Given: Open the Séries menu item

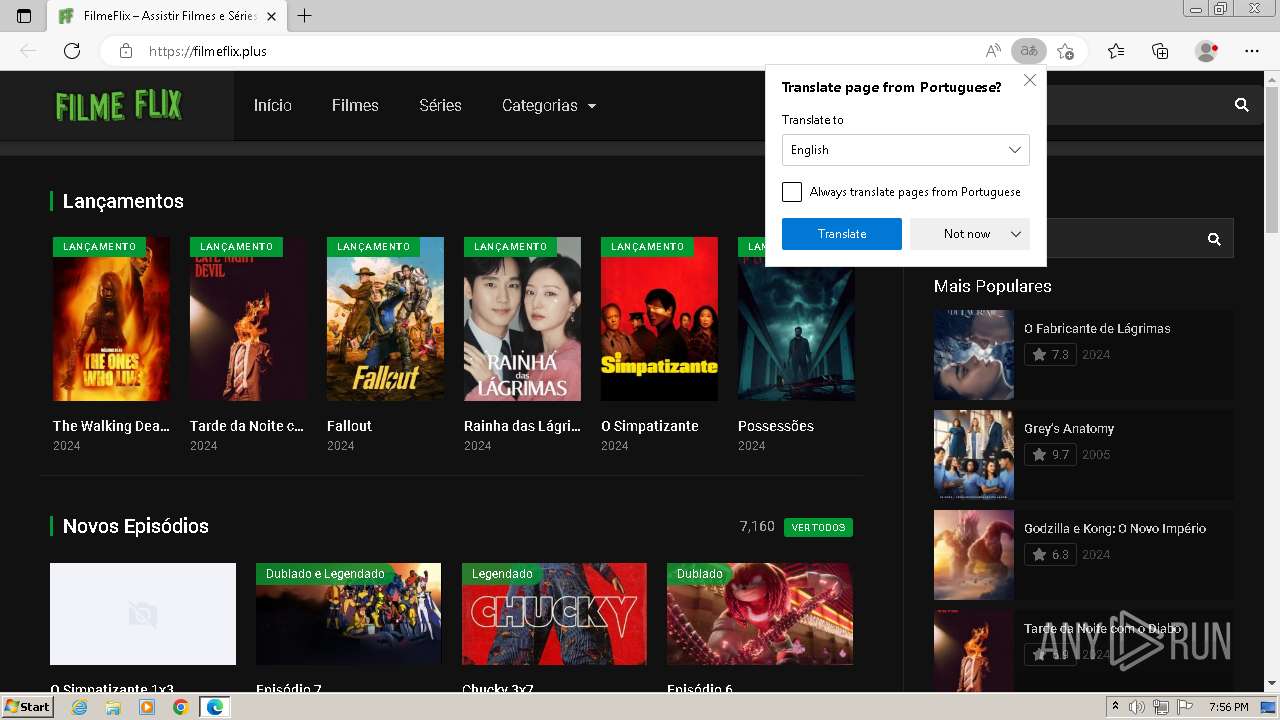Looking at the screenshot, I should click(x=440, y=106).
